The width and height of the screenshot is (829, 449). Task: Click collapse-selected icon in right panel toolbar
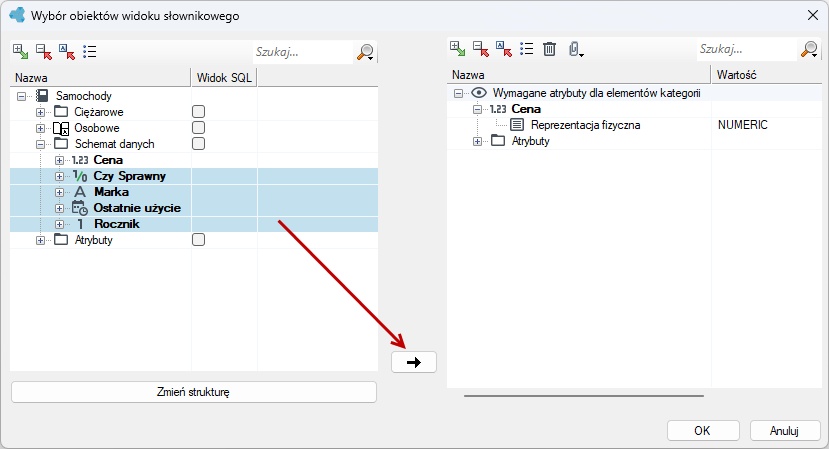pyautogui.click(x=504, y=49)
